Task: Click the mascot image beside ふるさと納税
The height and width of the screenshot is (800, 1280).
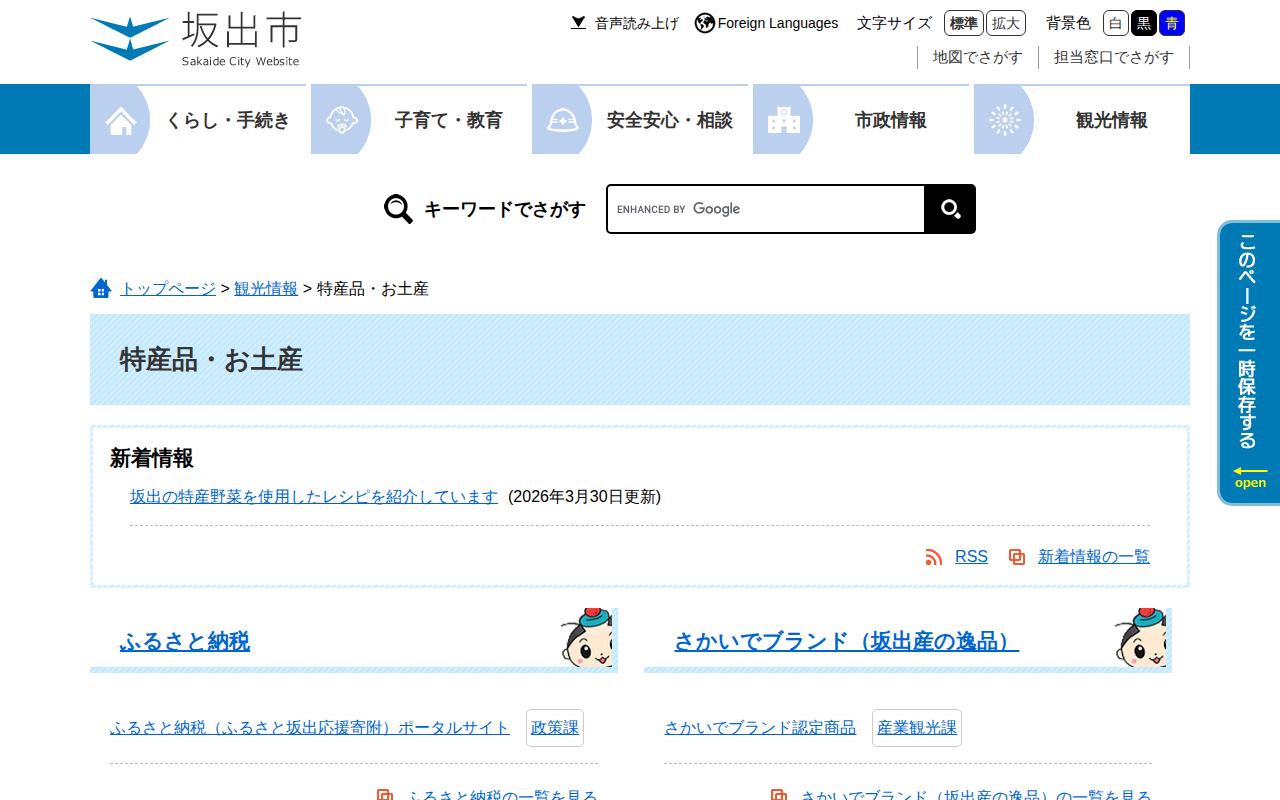Action: pyautogui.click(x=587, y=638)
